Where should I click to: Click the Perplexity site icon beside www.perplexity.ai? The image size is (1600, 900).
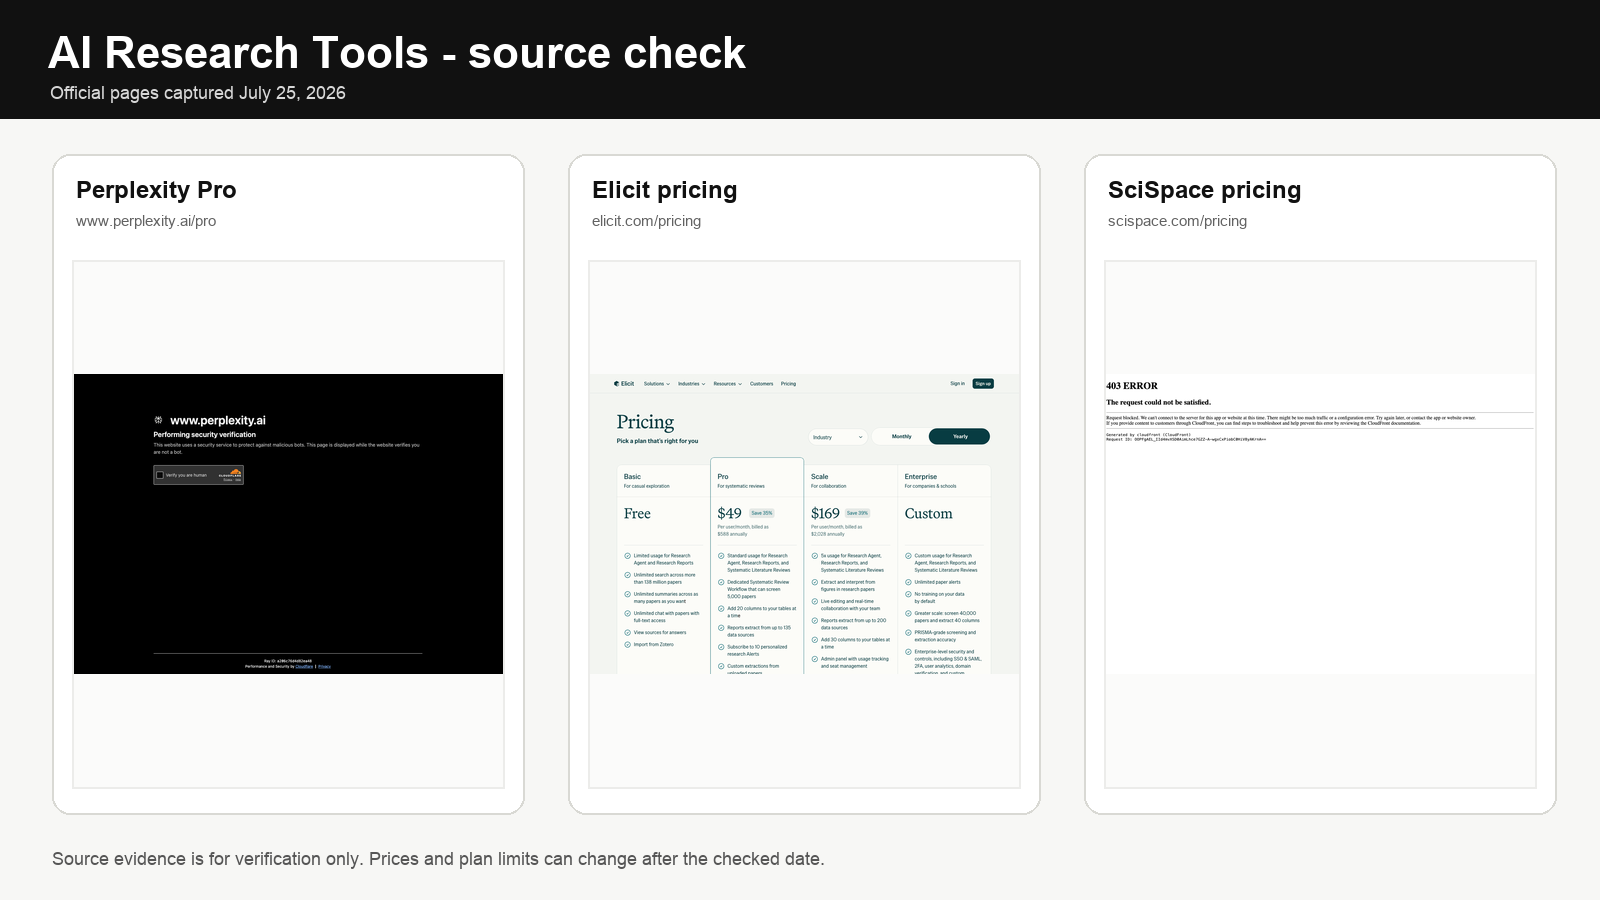[x=158, y=420]
